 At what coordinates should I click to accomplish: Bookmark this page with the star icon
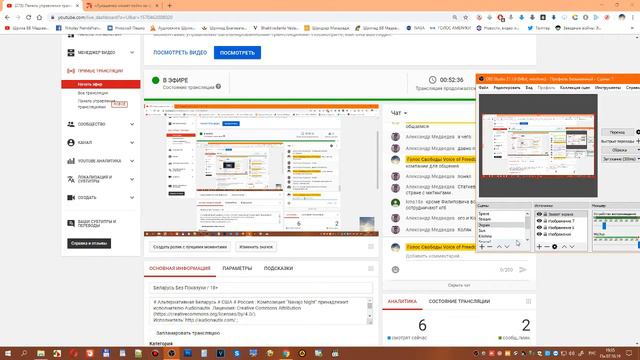click(466, 18)
